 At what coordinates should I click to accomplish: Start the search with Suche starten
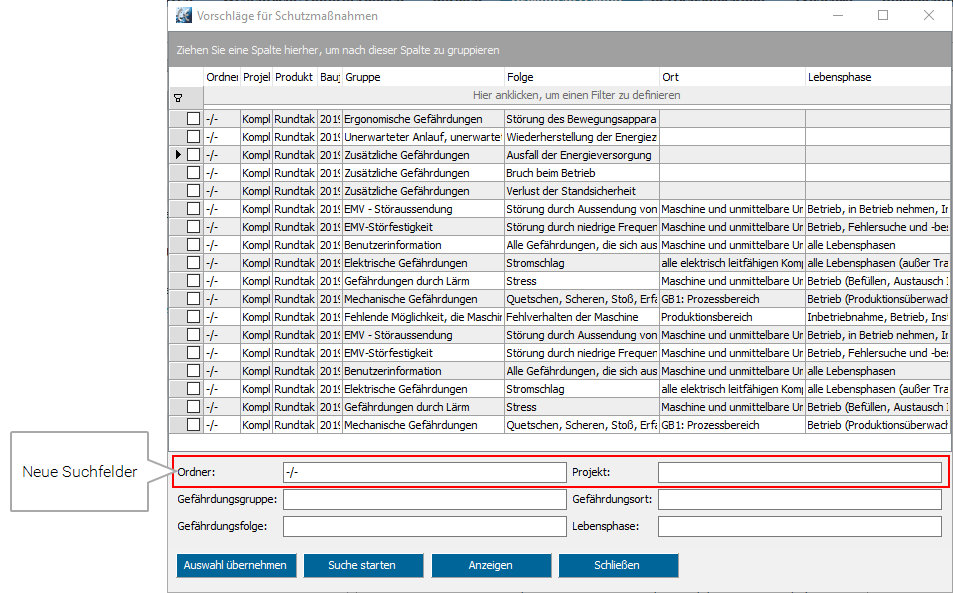pyautogui.click(x=362, y=565)
